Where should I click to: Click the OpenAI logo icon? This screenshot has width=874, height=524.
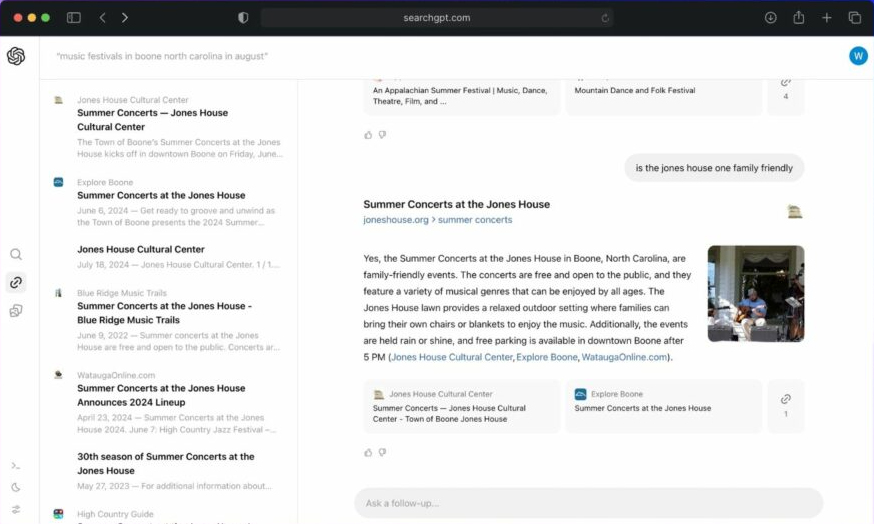(16, 56)
